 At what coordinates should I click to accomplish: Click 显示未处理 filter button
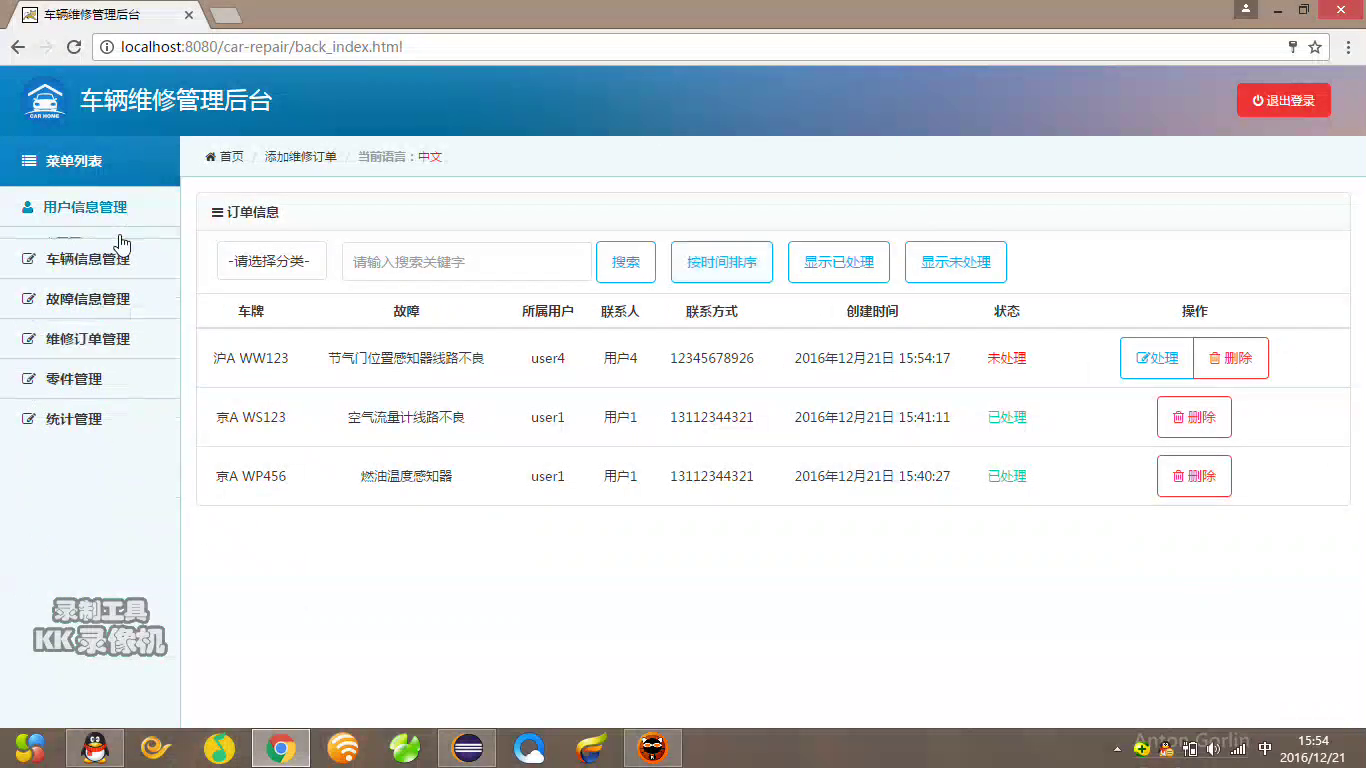[956, 262]
